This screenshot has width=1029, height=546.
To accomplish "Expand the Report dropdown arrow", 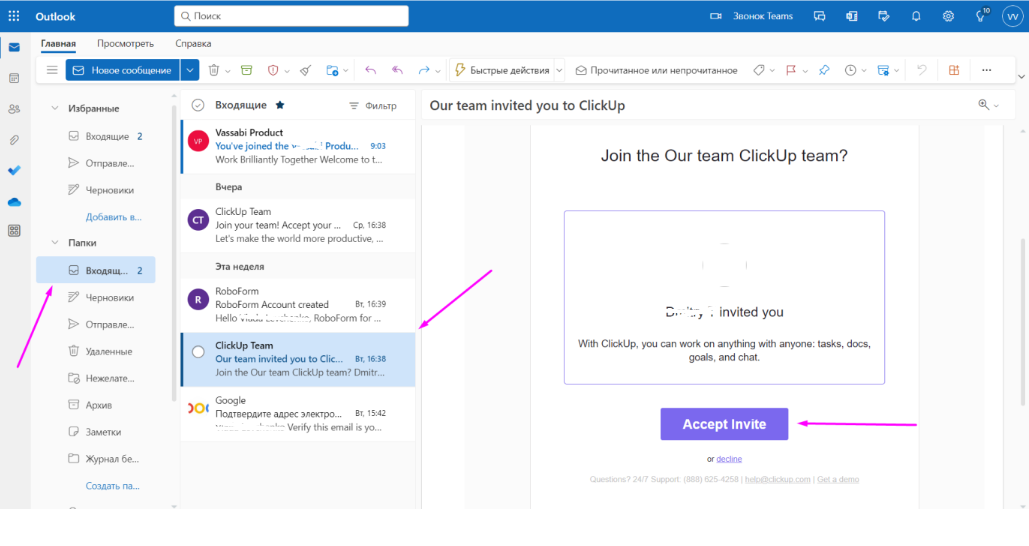I will pos(287,71).
